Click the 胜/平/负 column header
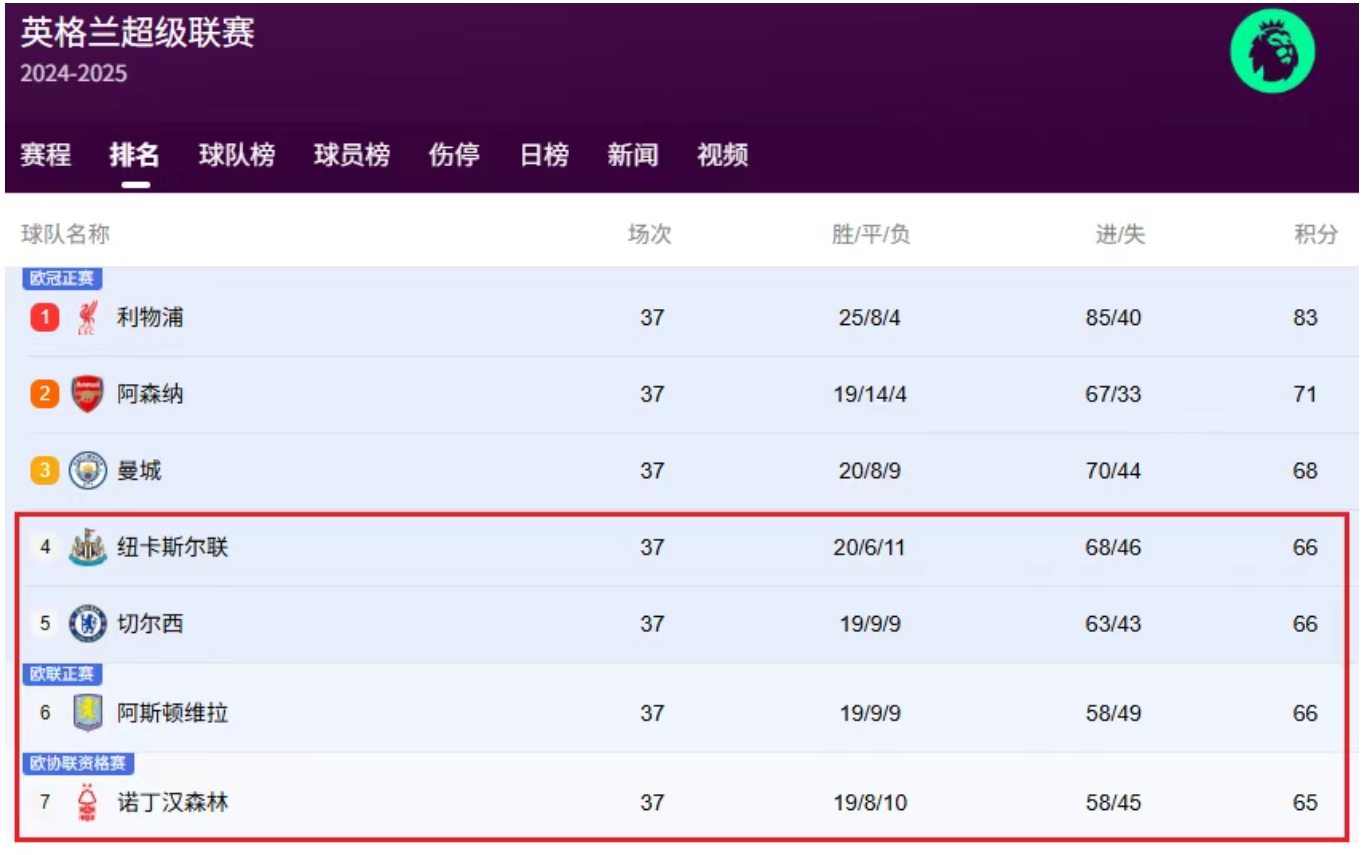Image resolution: width=1365 pixels, height=855 pixels. pos(871,235)
